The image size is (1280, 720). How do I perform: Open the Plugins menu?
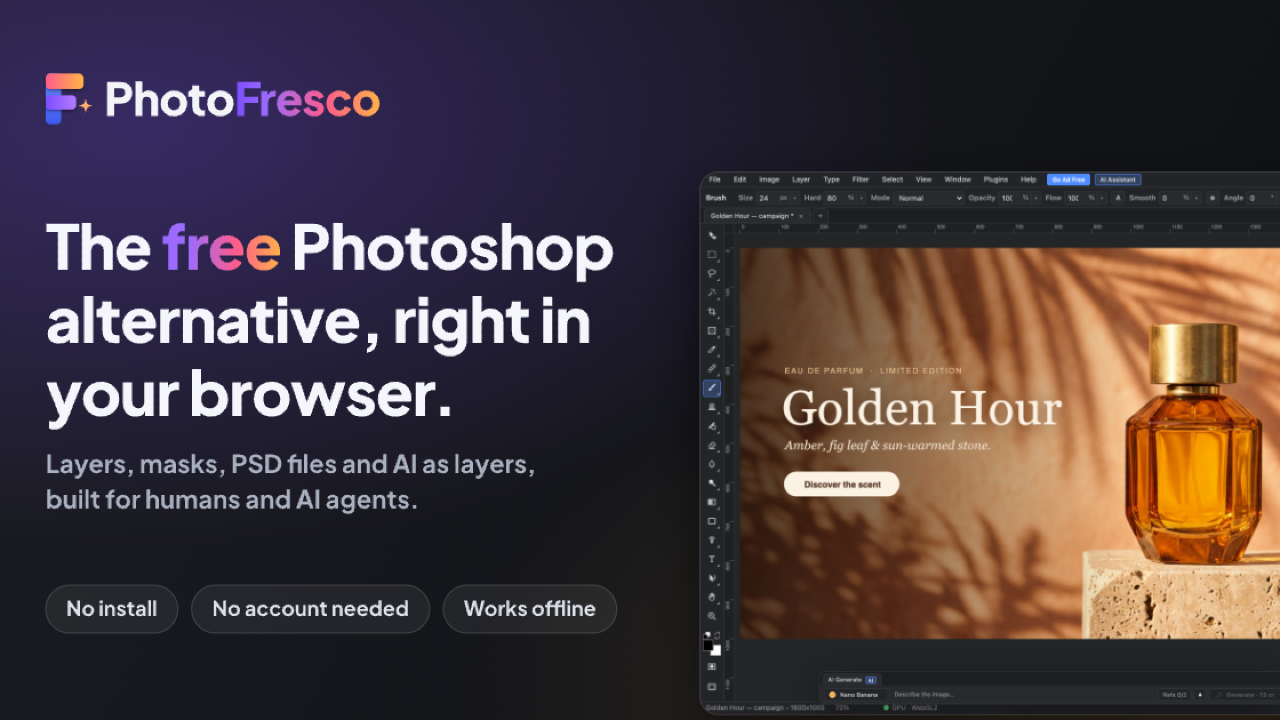996,180
